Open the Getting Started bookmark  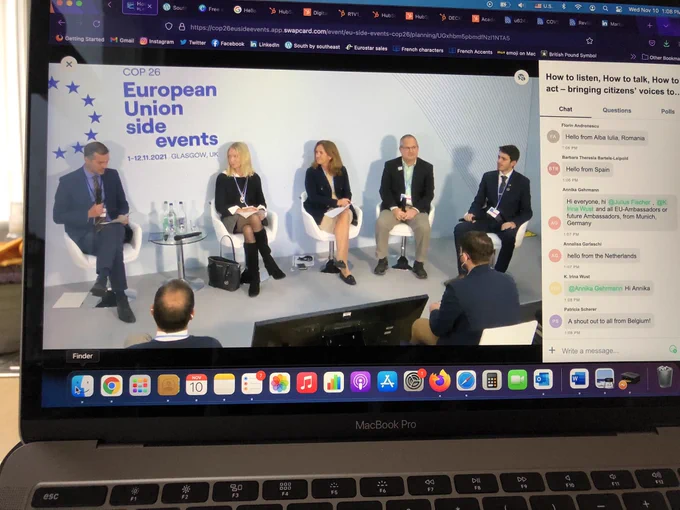pos(80,39)
